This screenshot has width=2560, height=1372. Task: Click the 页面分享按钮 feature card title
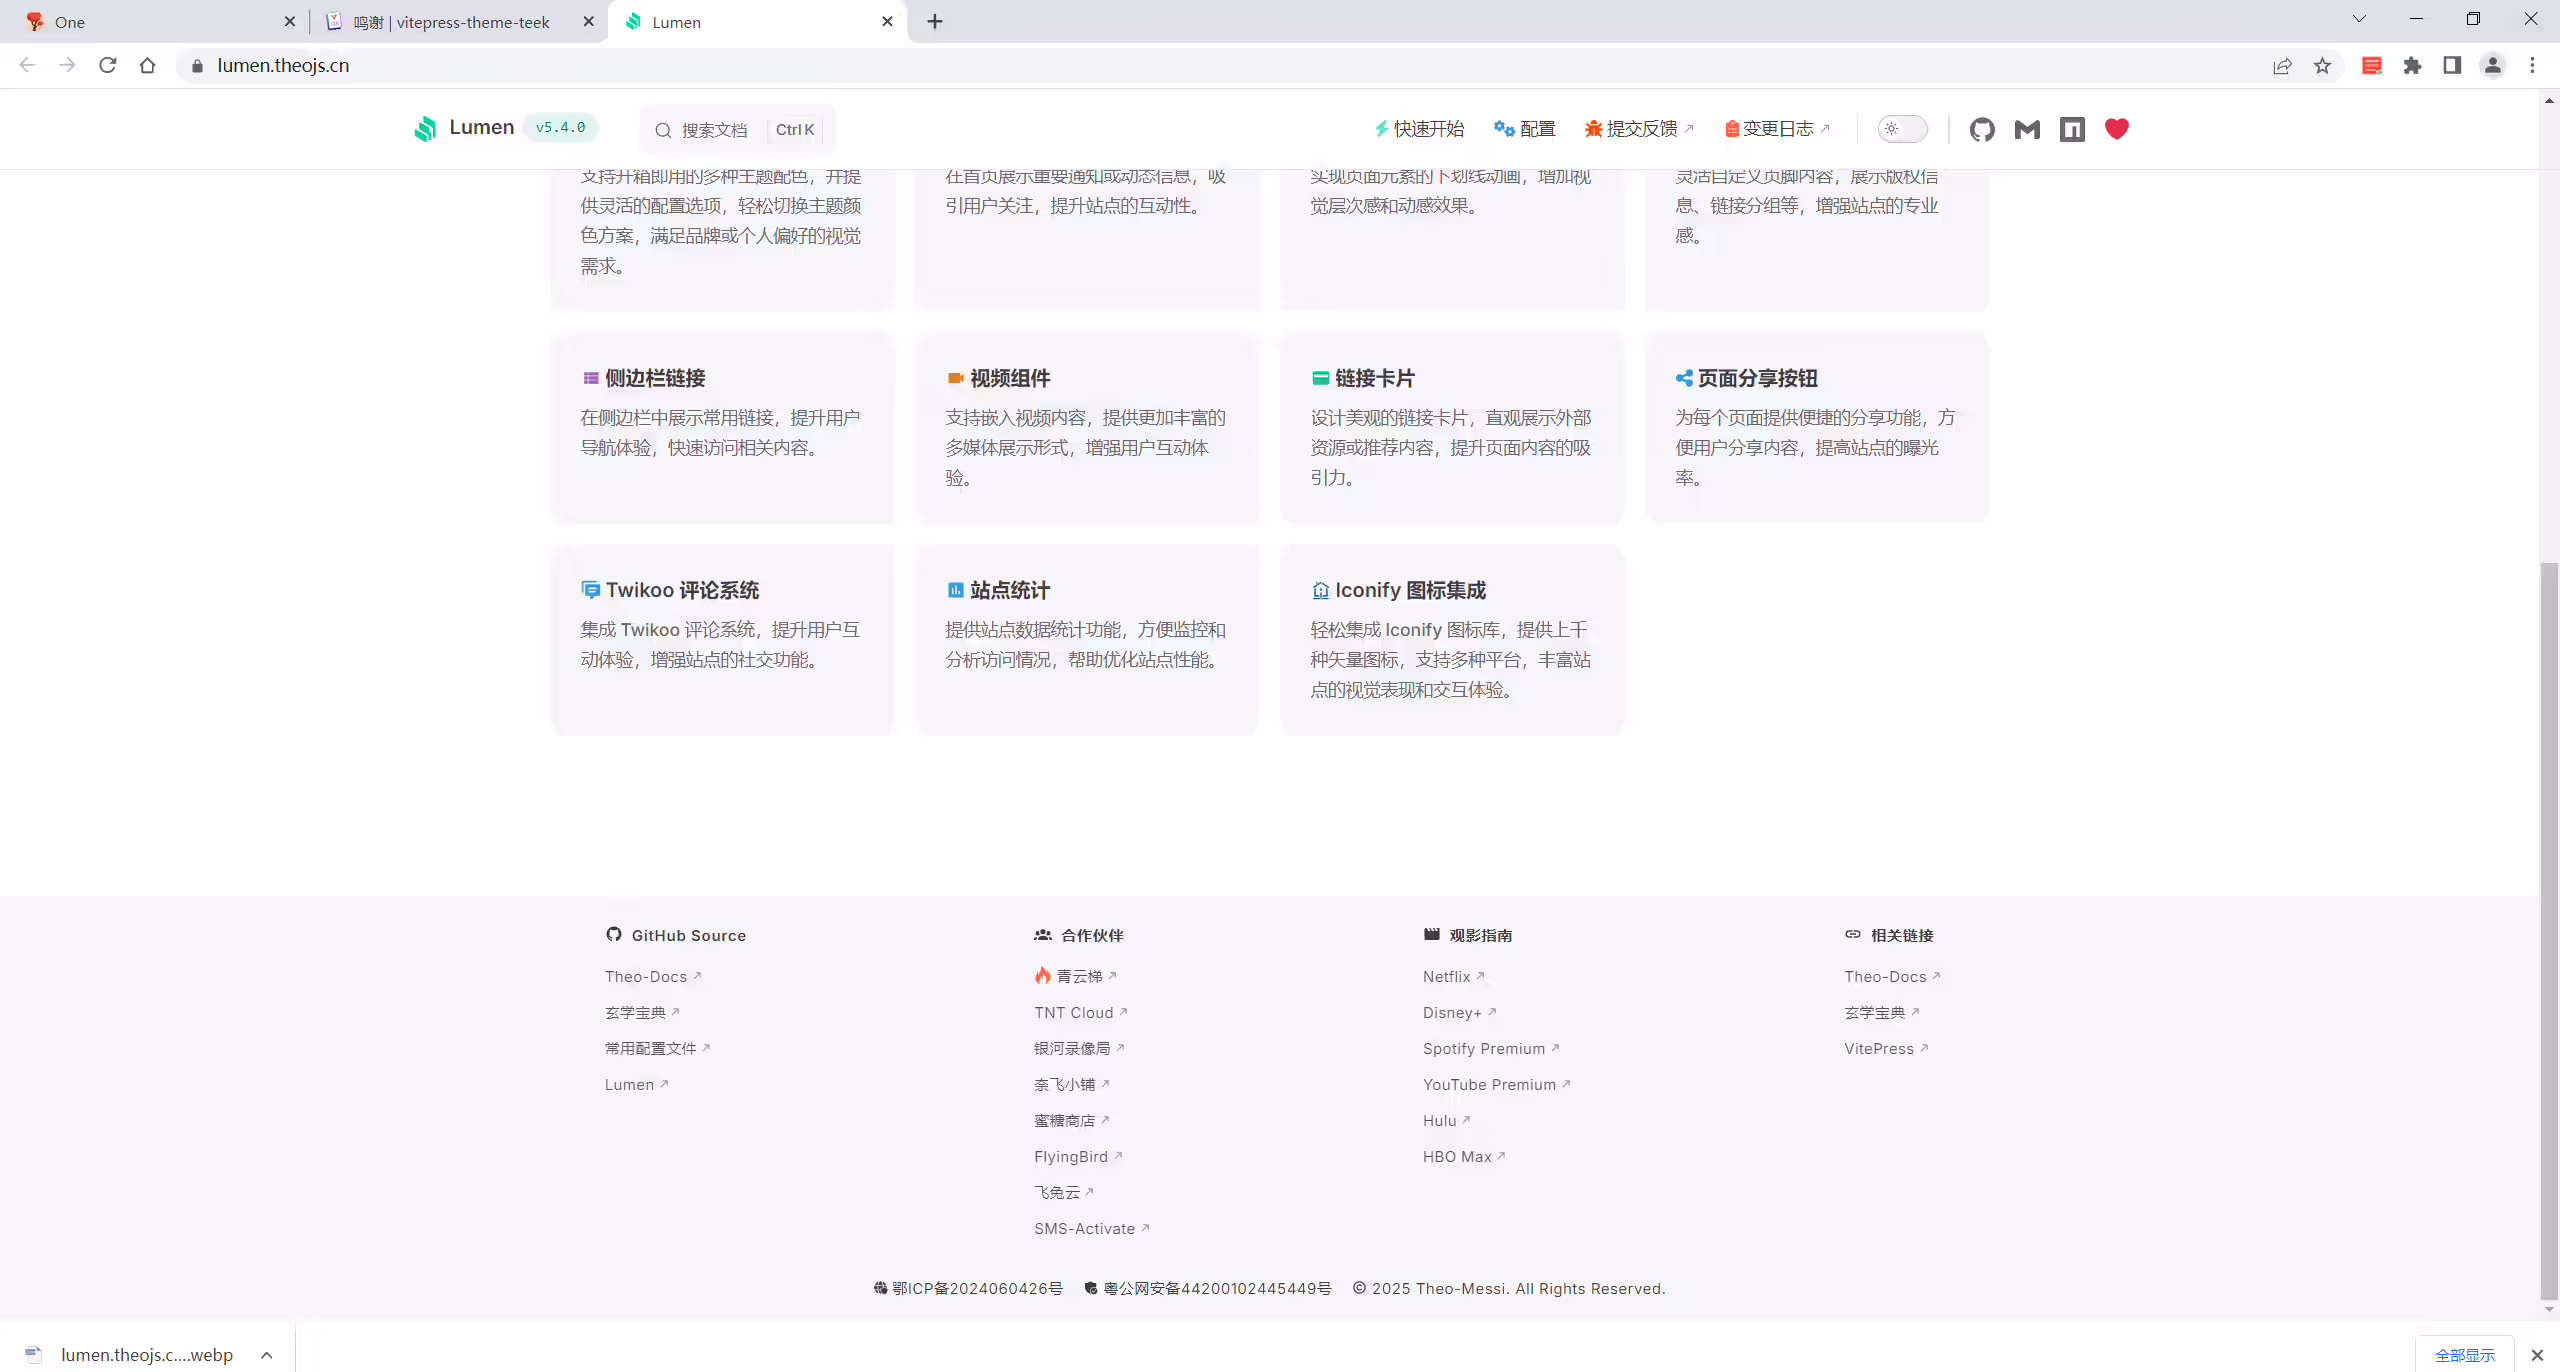point(1758,379)
